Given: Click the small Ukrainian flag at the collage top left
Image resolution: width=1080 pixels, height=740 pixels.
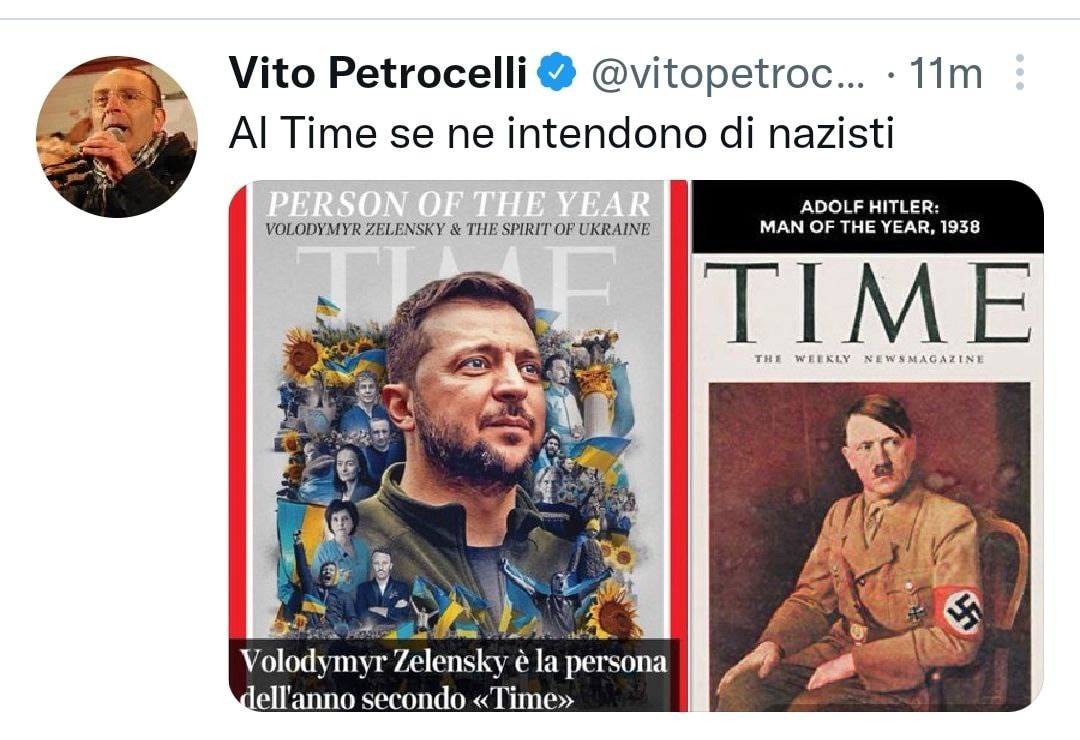Looking at the screenshot, I should point(328,306).
